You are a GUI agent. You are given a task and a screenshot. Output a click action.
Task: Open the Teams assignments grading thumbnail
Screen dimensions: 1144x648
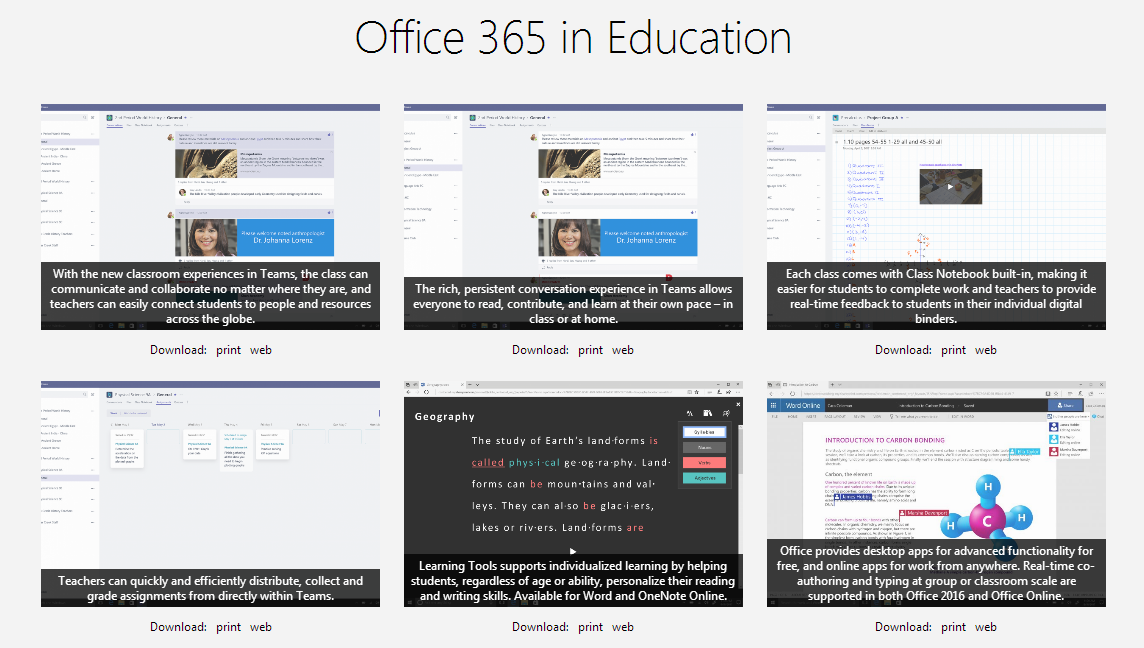pyautogui.click(x=210, y=493)
